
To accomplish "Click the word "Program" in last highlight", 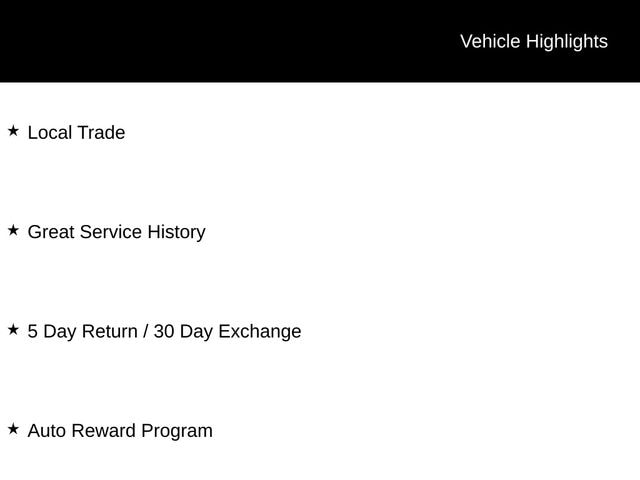I will point(177,431).
